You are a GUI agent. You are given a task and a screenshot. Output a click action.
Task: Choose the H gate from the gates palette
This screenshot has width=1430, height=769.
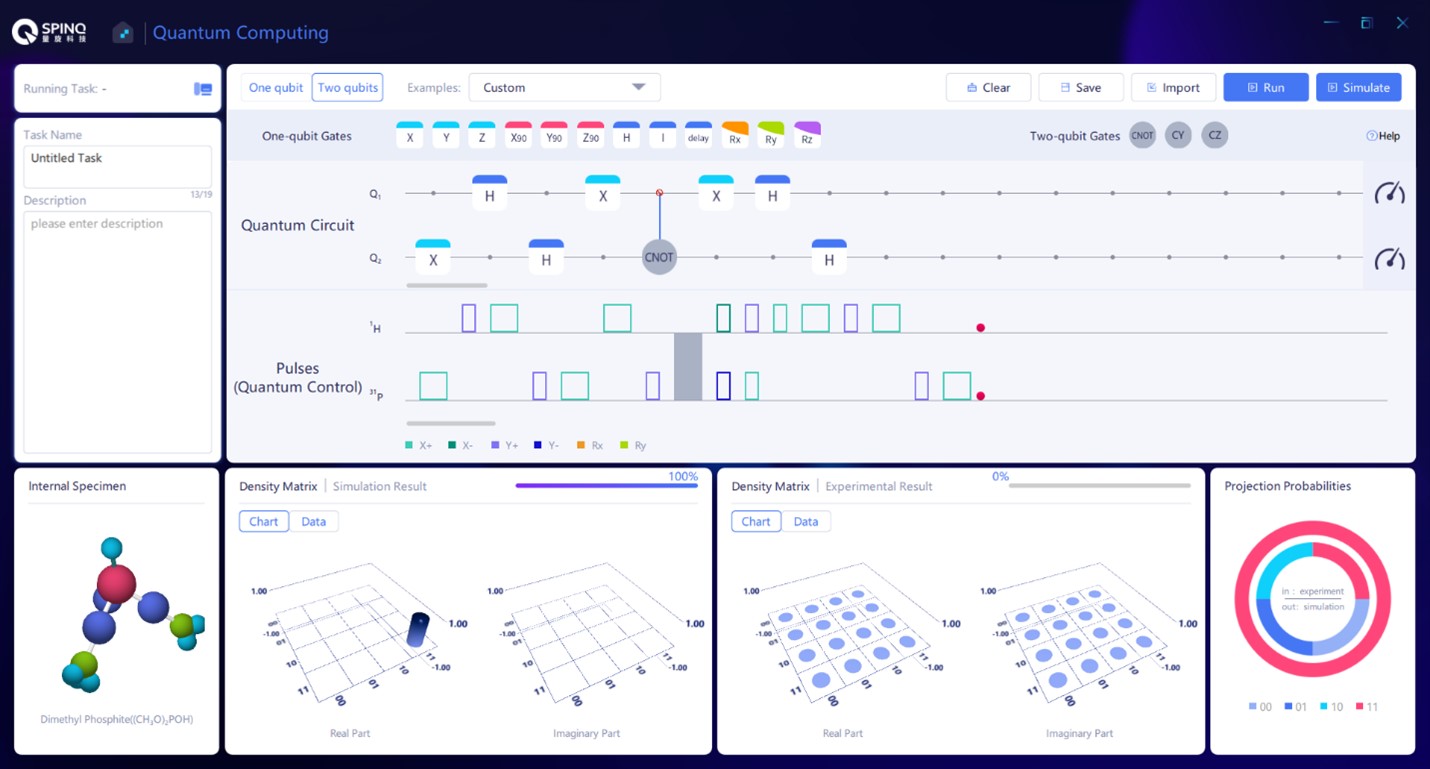[x=626, y=135]
